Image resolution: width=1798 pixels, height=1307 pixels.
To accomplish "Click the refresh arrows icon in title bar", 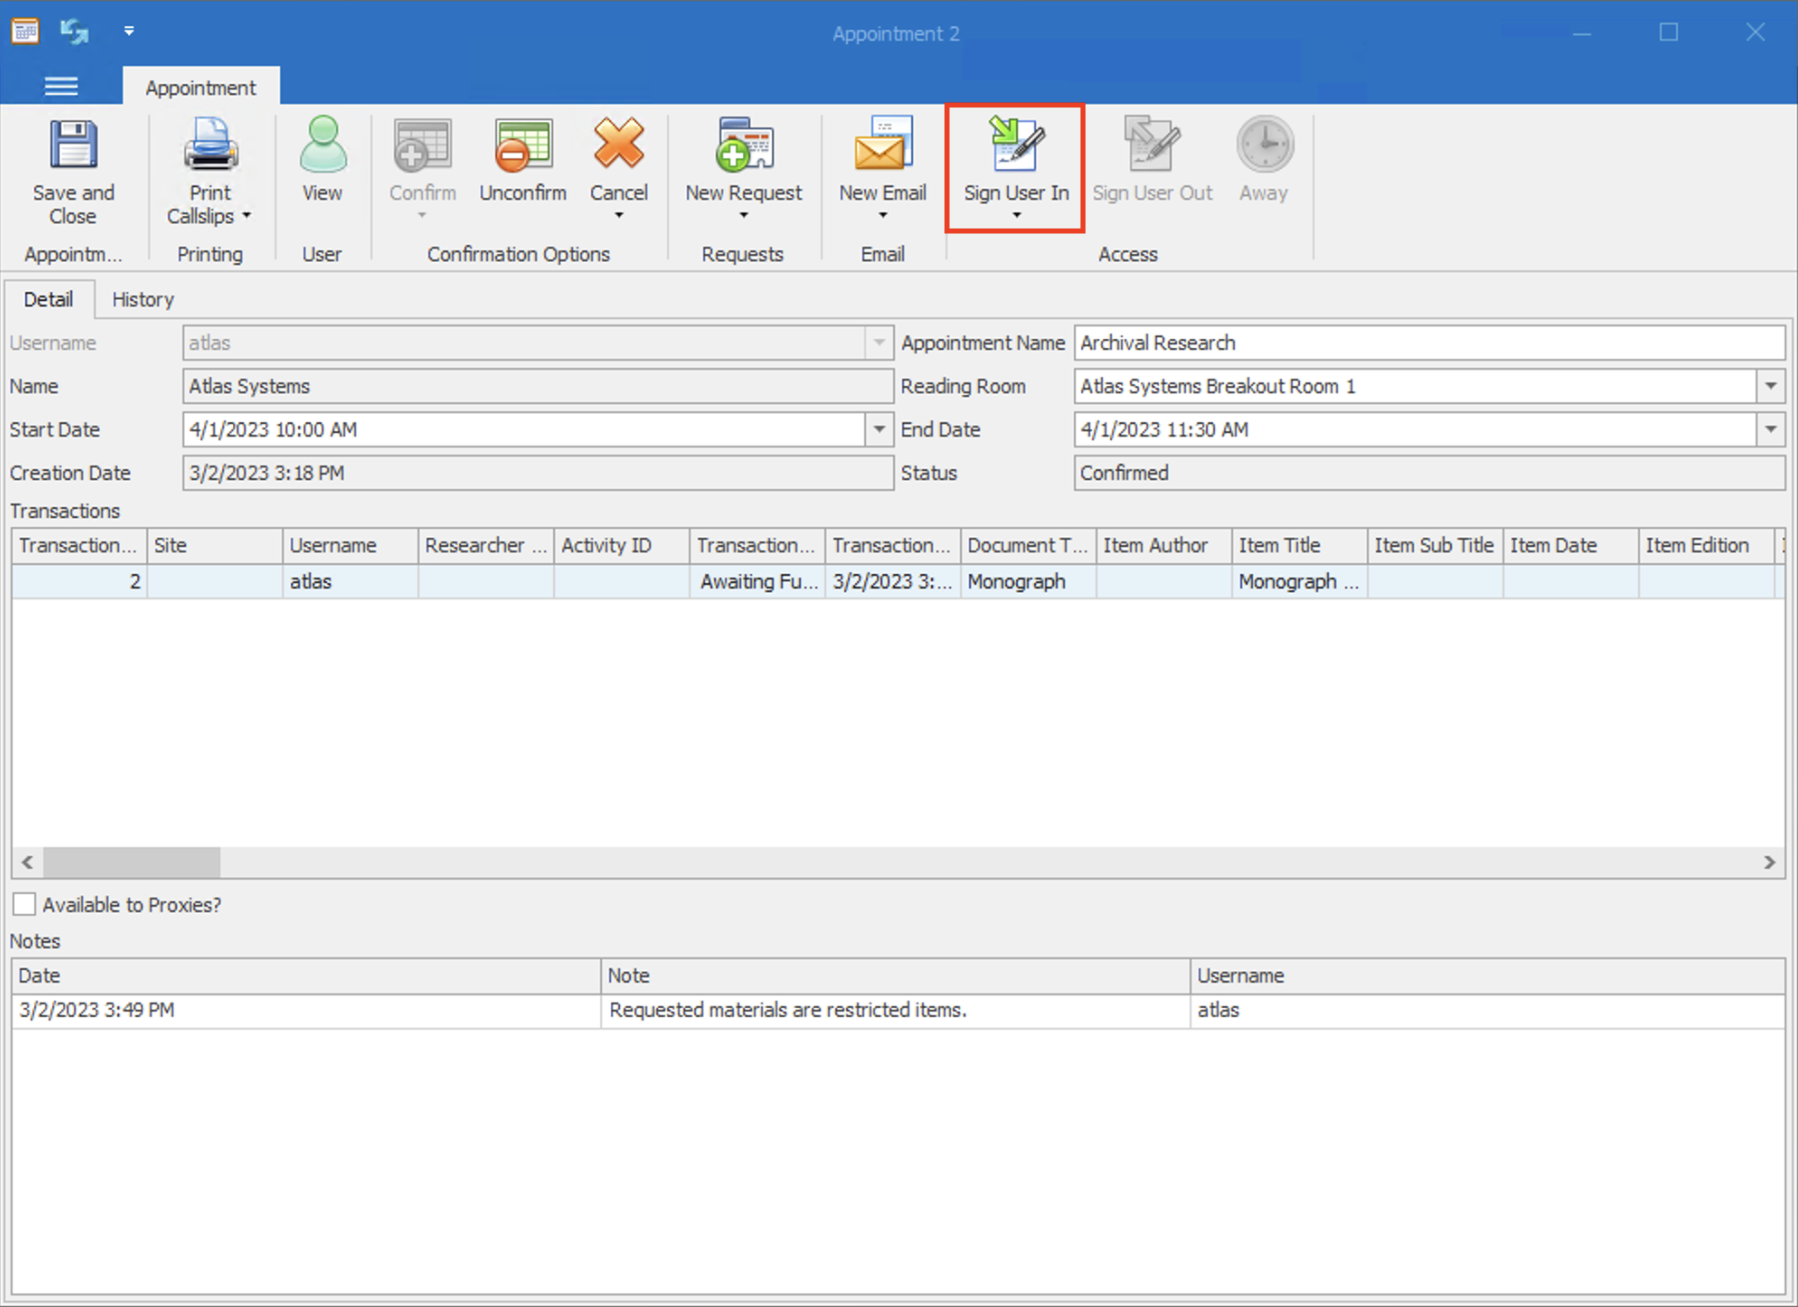I will (74, 32).
